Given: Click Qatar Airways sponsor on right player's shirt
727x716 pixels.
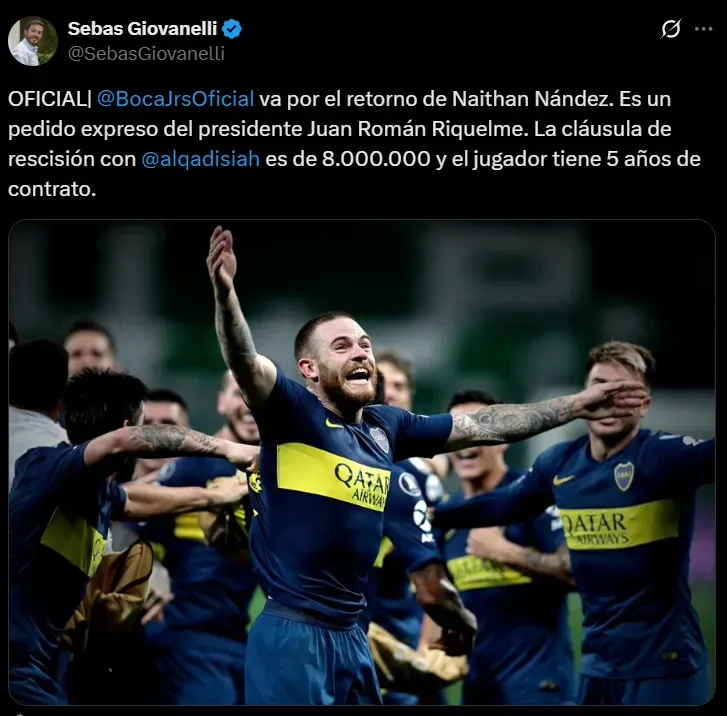Looking at the screenshot, I should [x=595, y=529].
